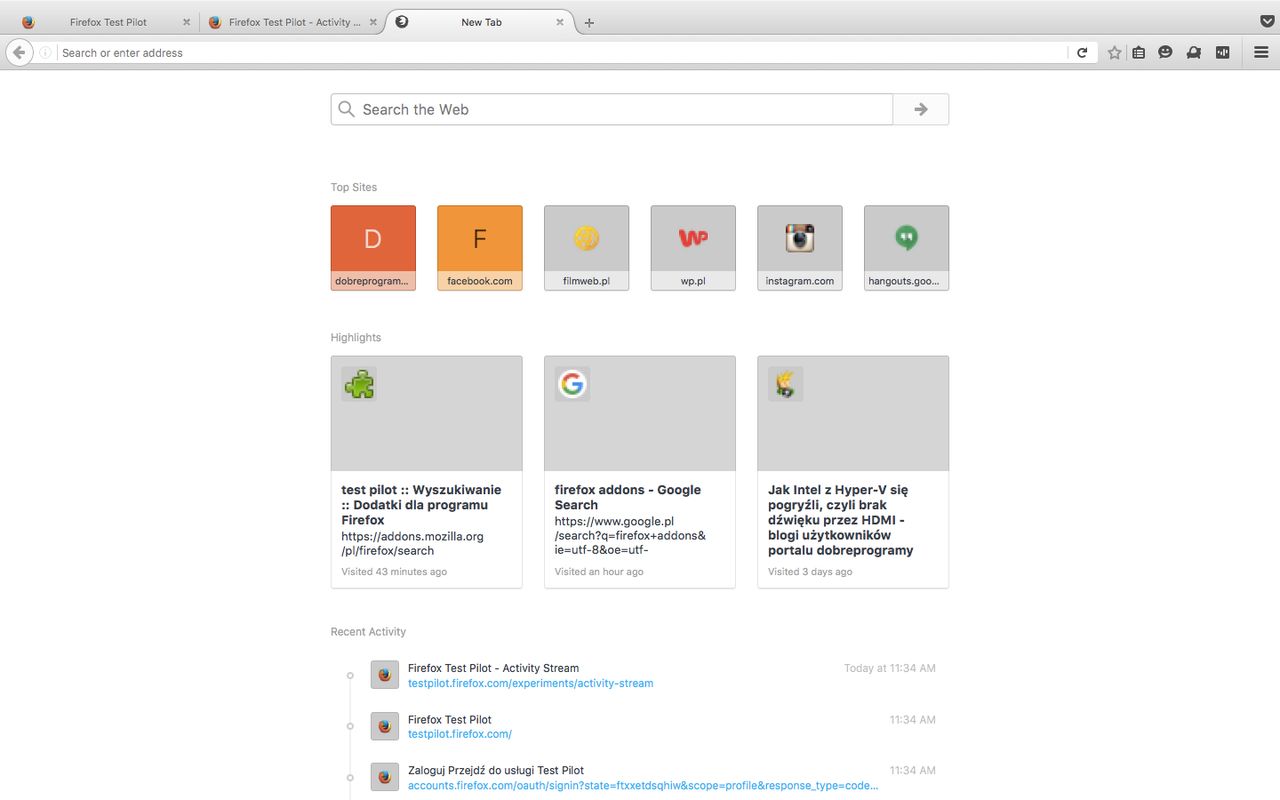This screenshot has height=800, width=1280.
Task: Click addons.mozilla.org URL text
Action: coord(412,543)
